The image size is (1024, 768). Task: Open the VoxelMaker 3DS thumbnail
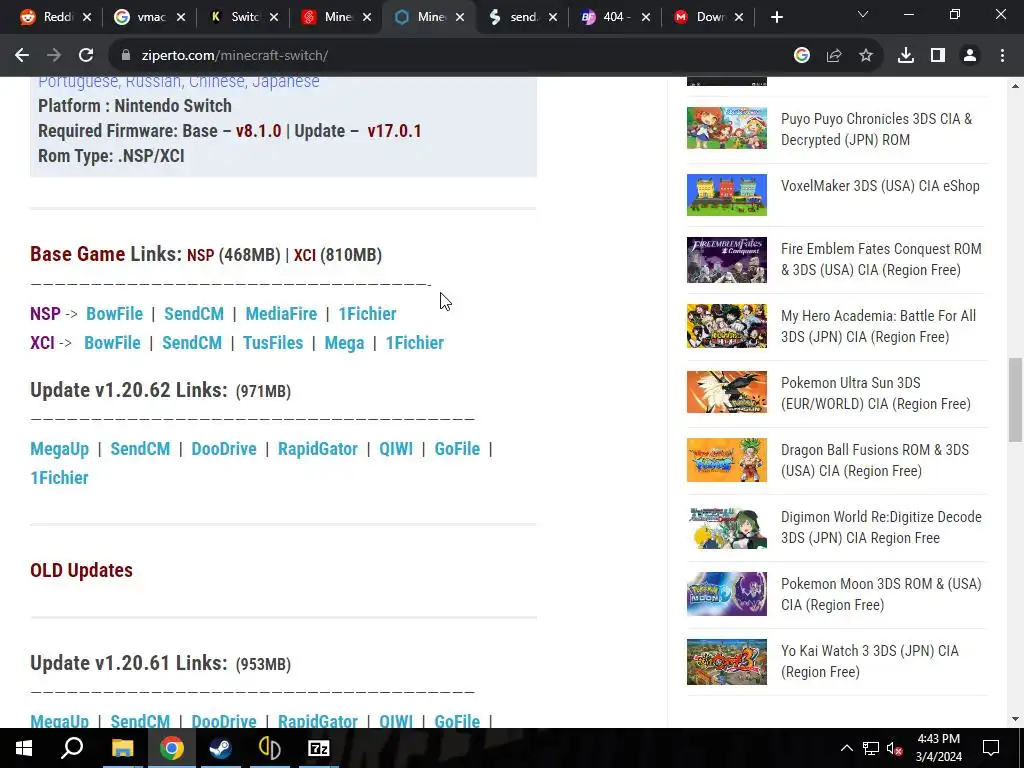(x=727, y=195)
